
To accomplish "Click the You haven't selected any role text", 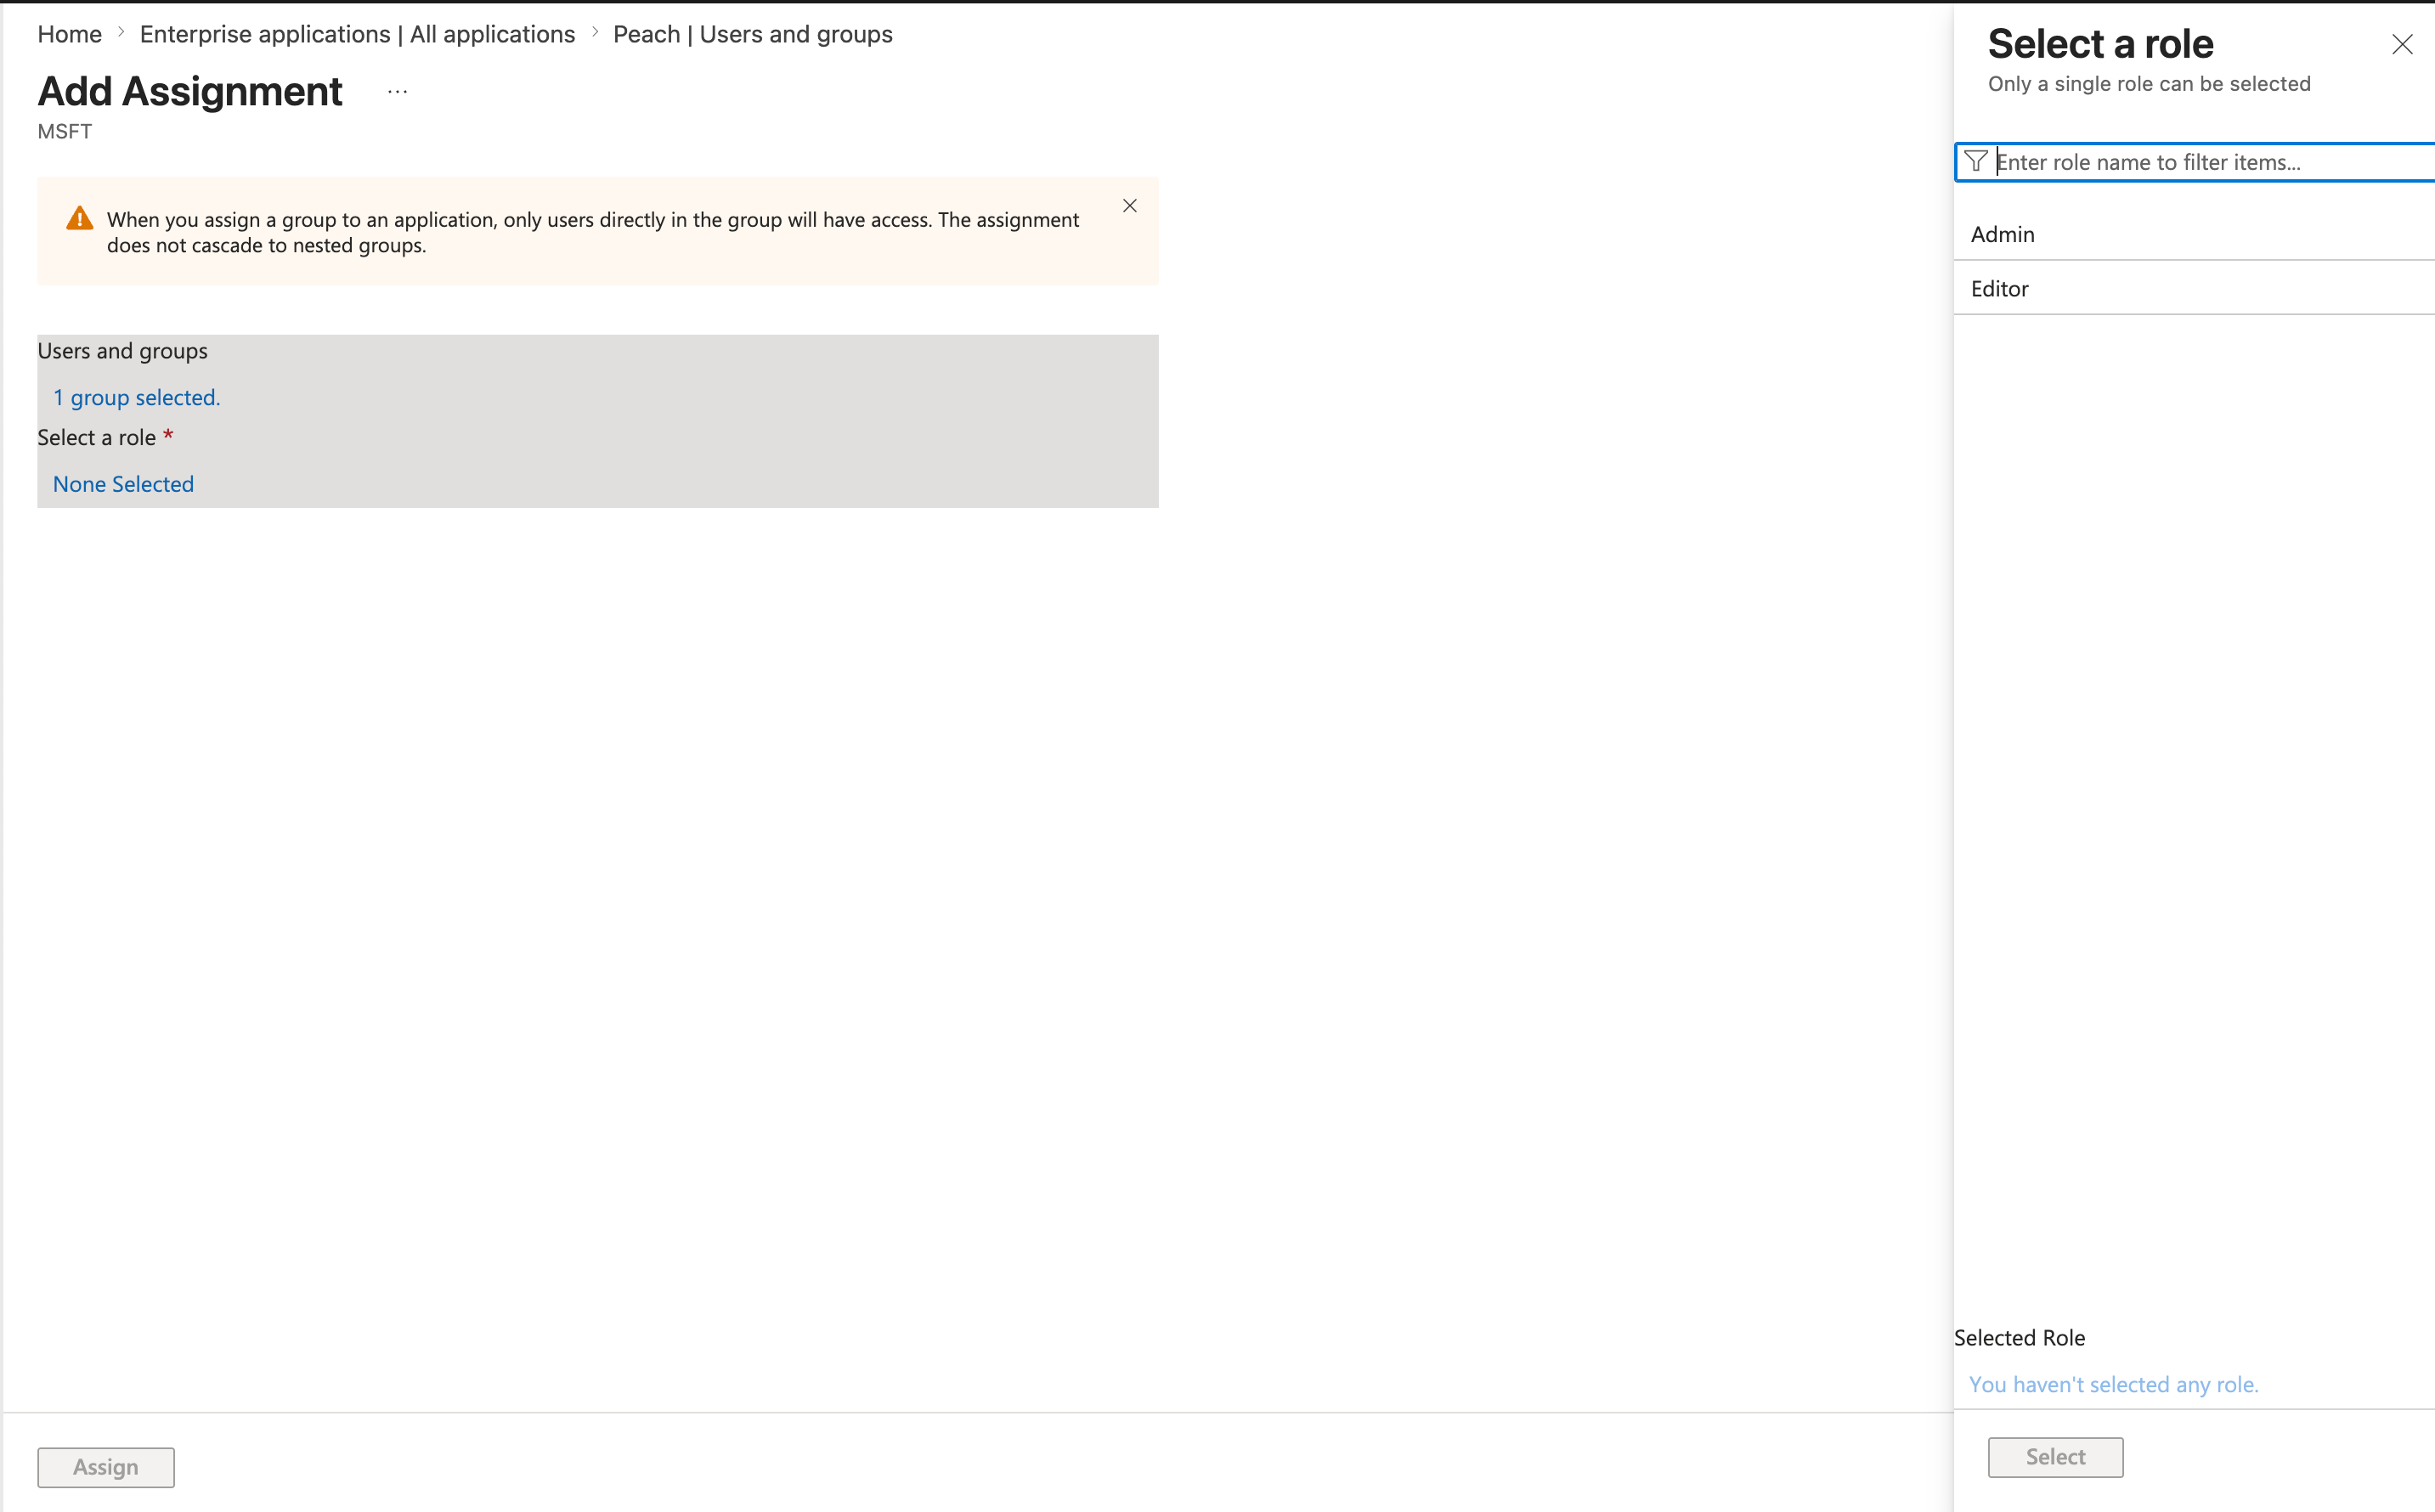I will coord(2114,1384).
